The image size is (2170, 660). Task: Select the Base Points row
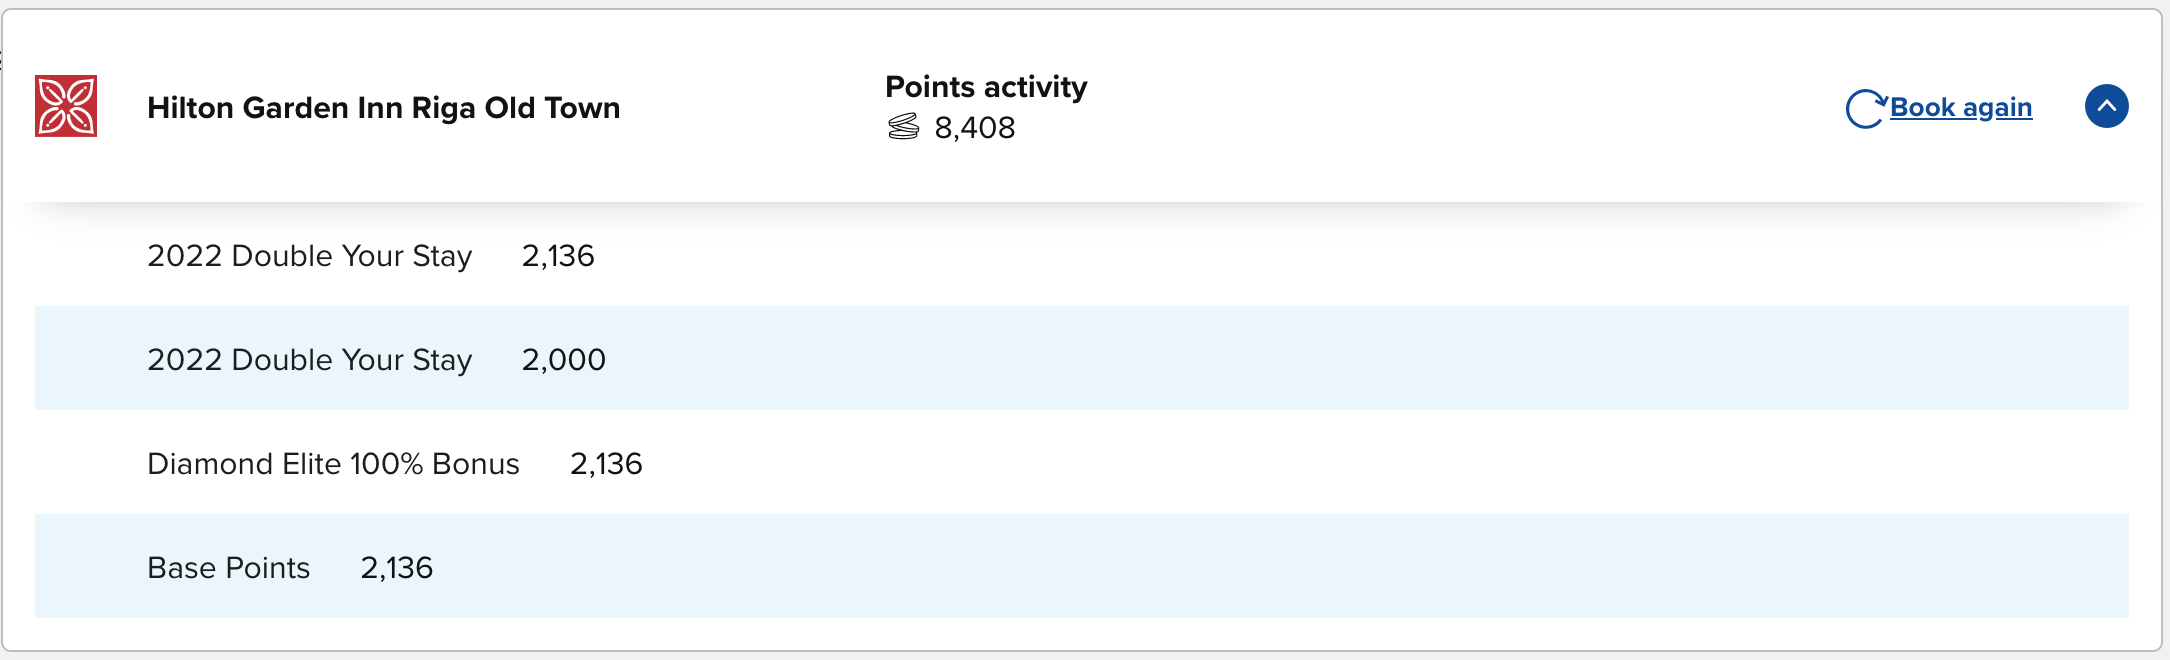click(x=1082, y=566)
